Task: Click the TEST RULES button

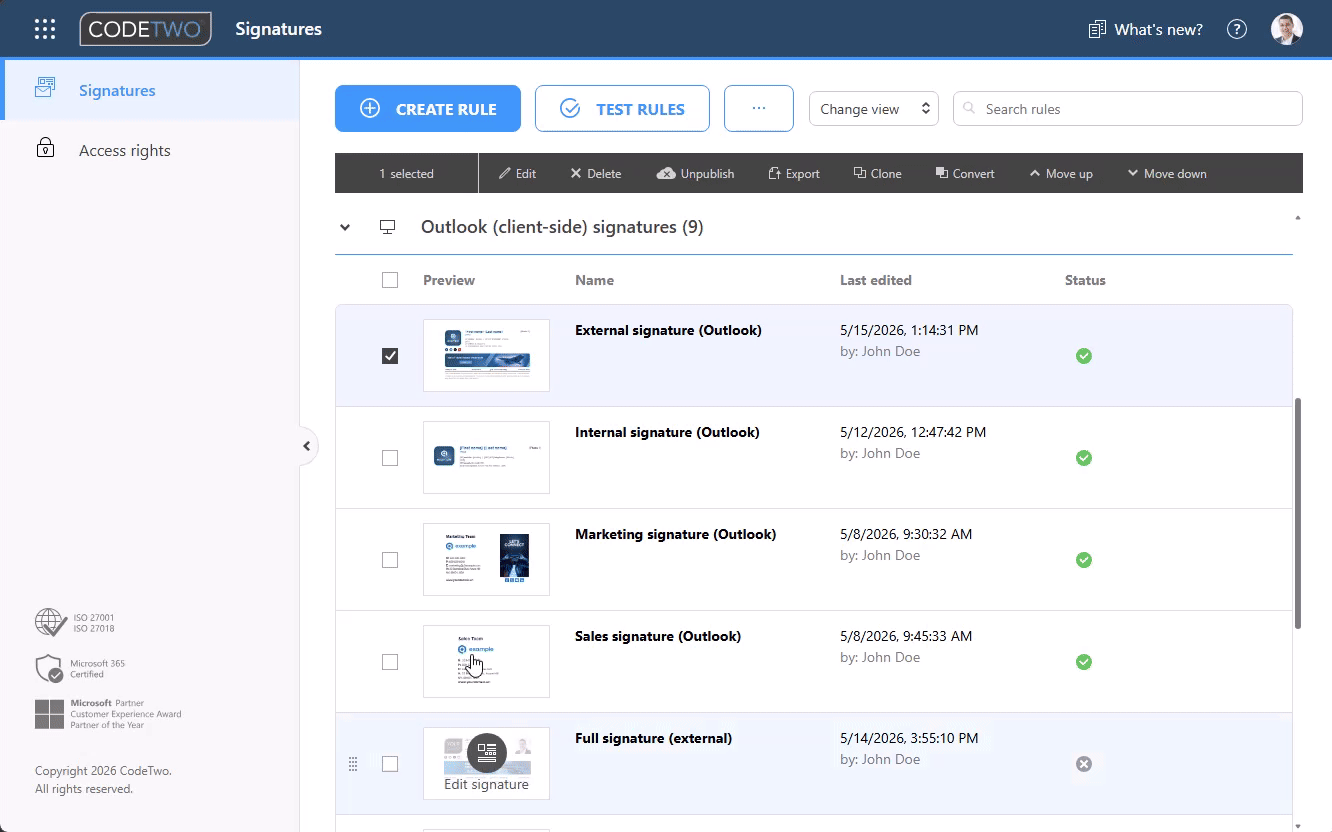Action: pyautogui.click(x=622, y=109)
